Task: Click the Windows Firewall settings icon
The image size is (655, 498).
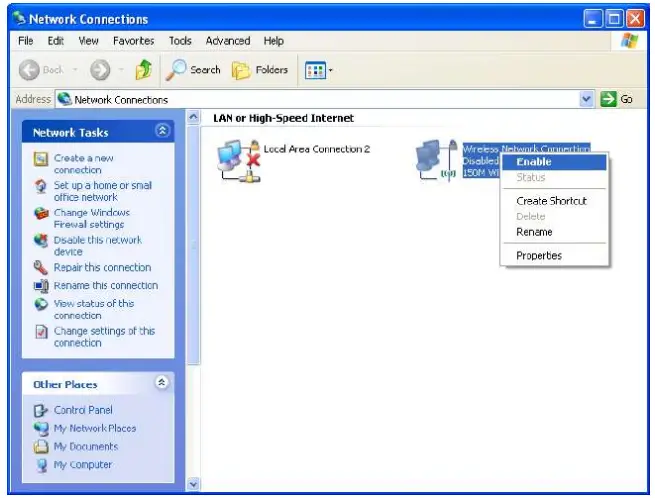Action: 41,213
